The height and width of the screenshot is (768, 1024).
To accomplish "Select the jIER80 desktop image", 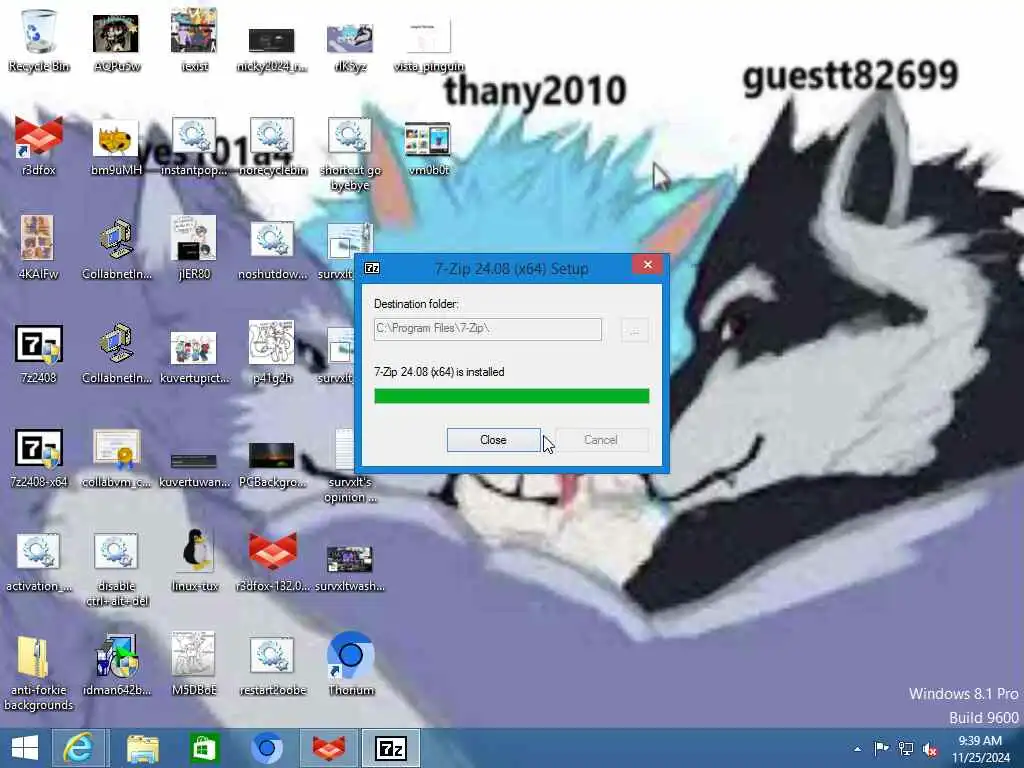I will point(194,247).
